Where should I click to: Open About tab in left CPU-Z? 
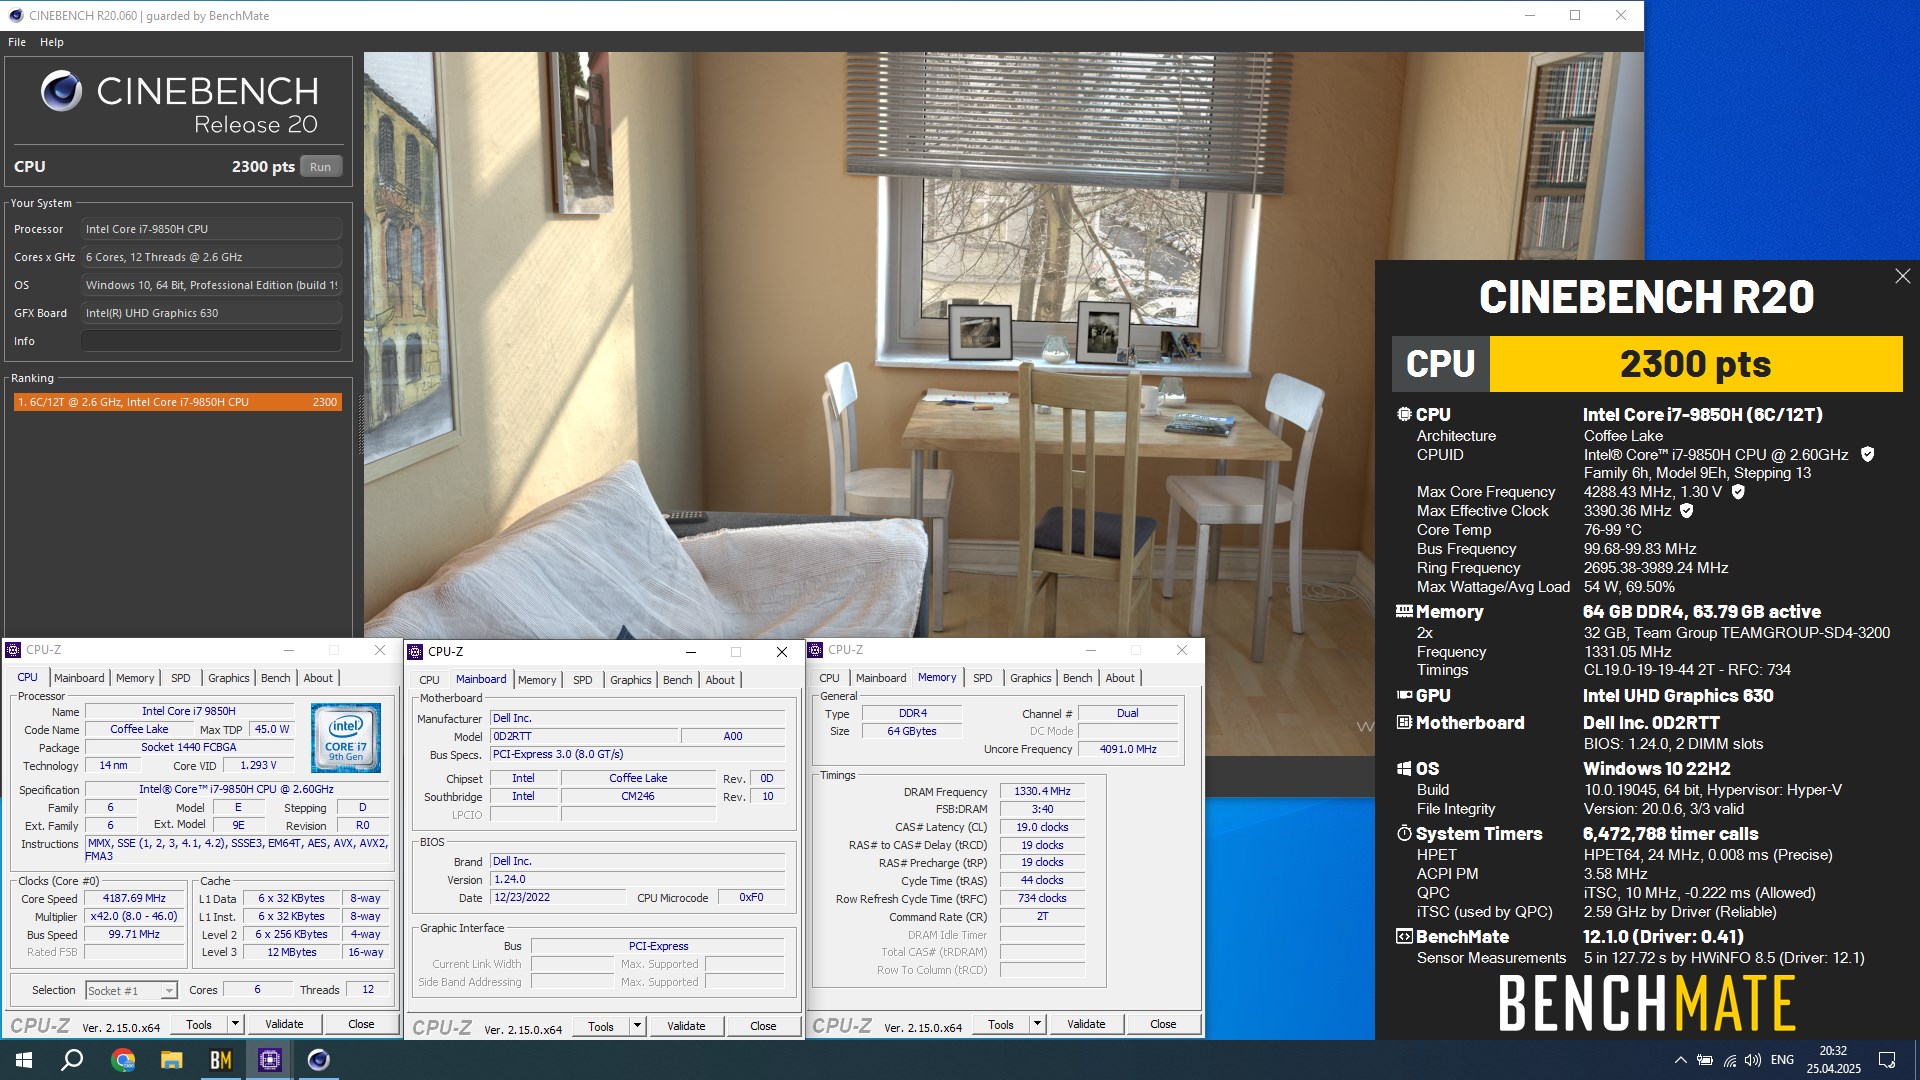[318, 678]
